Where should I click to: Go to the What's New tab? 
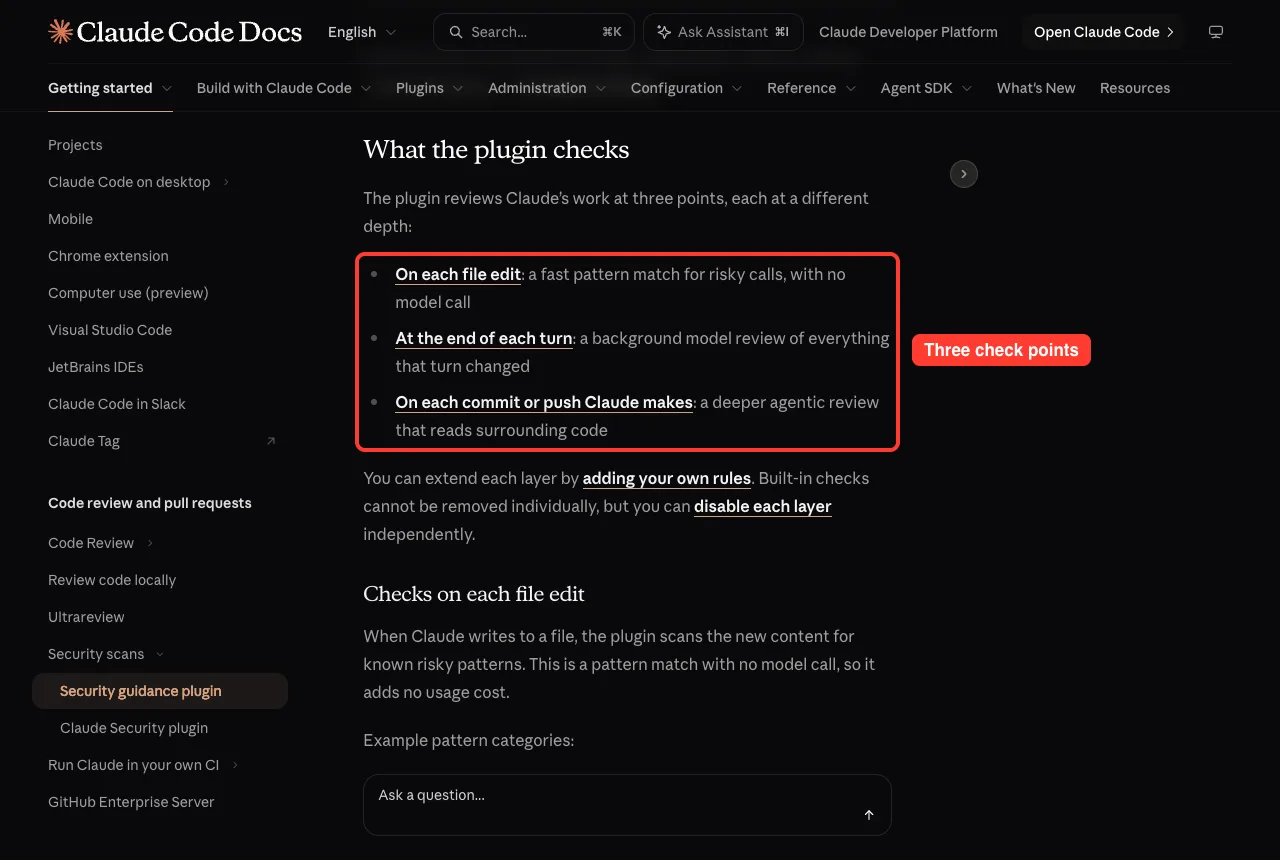coord(1036,88)
